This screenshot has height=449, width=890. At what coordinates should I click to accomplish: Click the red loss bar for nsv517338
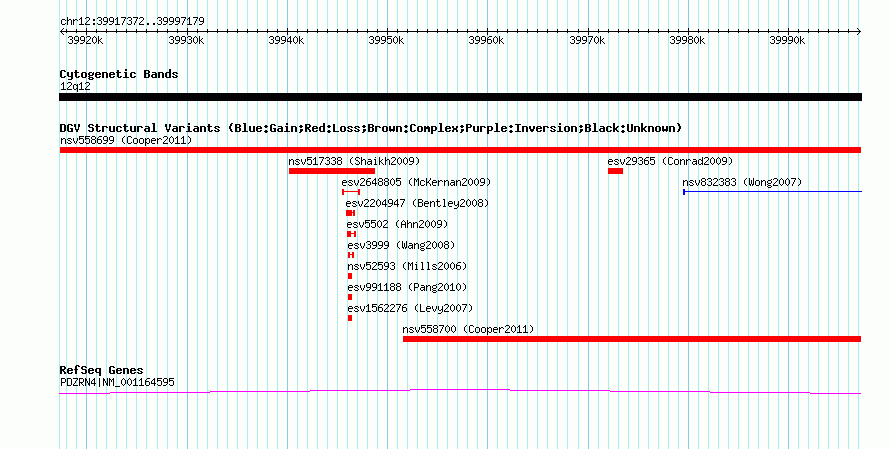(x=332, y=171)
